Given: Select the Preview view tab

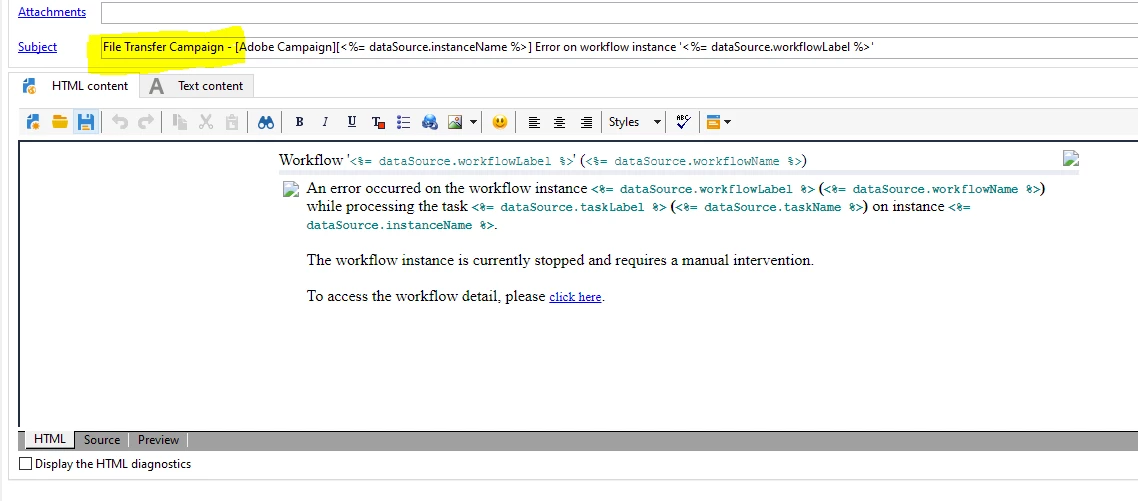Looking at the screenshot, I should [x=158, y=439].
